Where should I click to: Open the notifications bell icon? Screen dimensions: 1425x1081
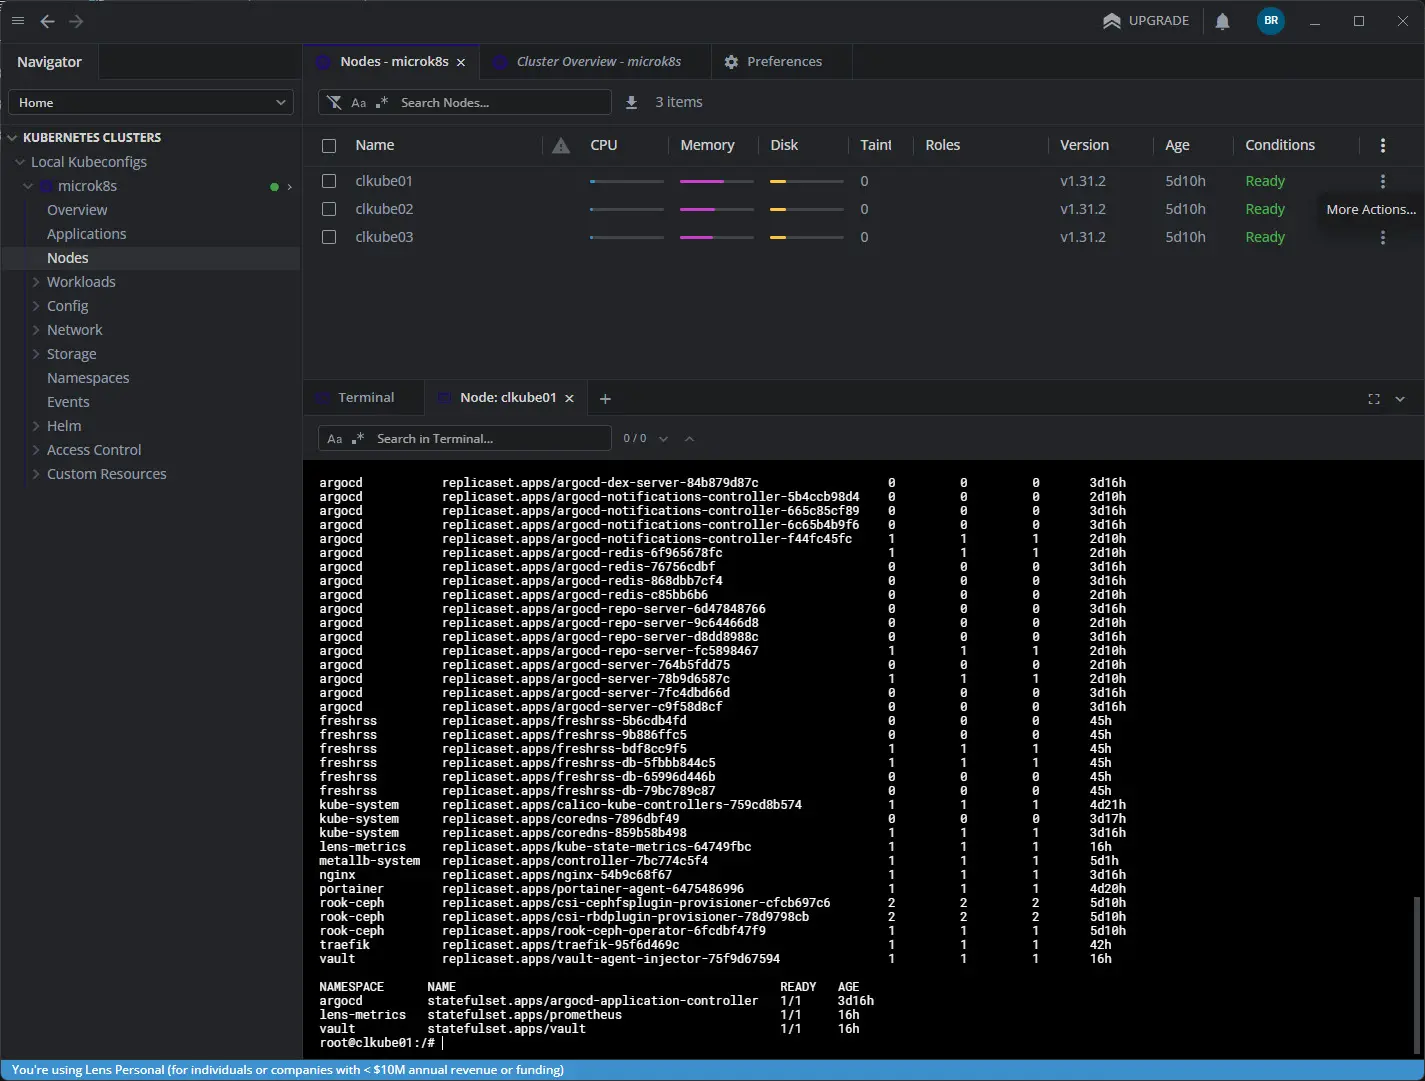[x=1222, y=21]
